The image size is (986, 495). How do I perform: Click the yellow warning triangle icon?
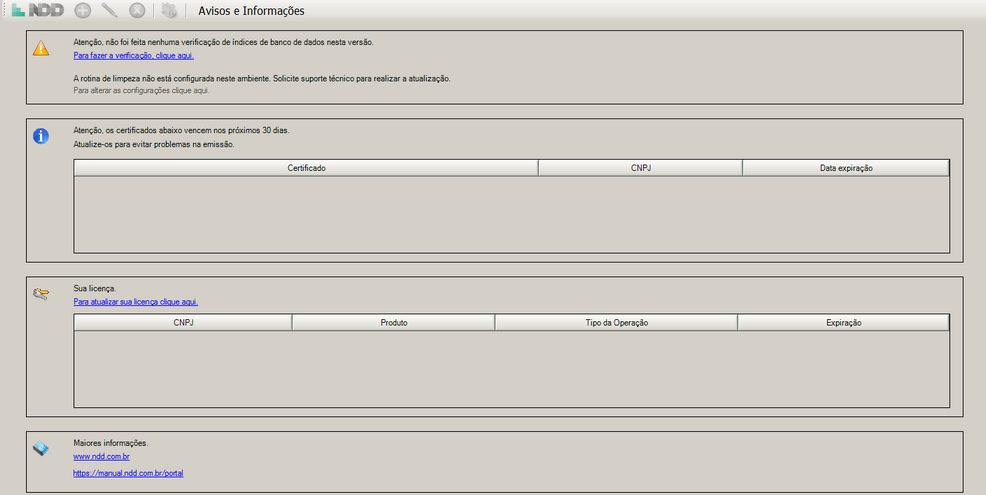[x=41, y=48]
